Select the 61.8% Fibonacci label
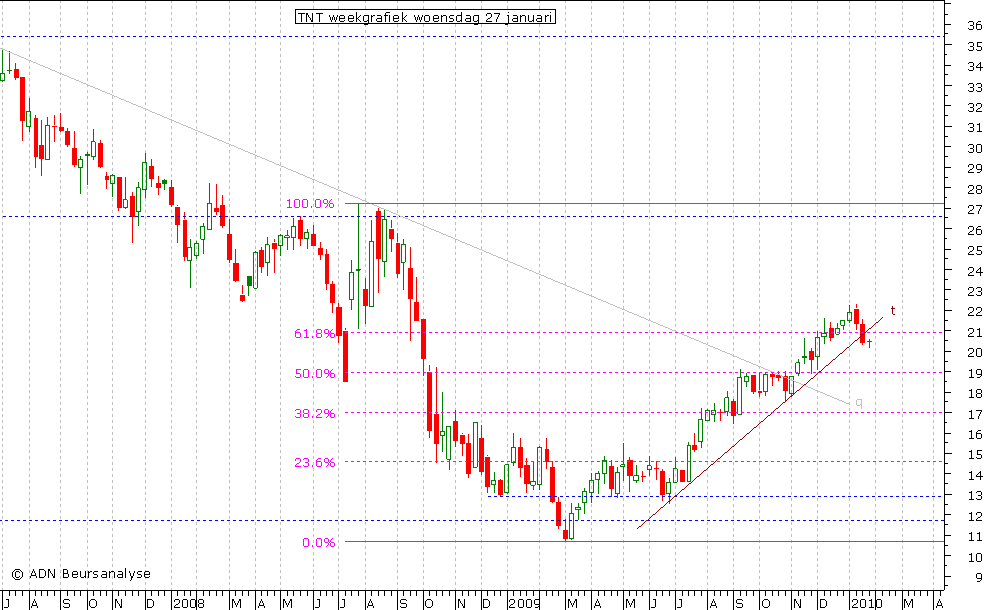Viewport: 985px width, 610px height. 315,334
